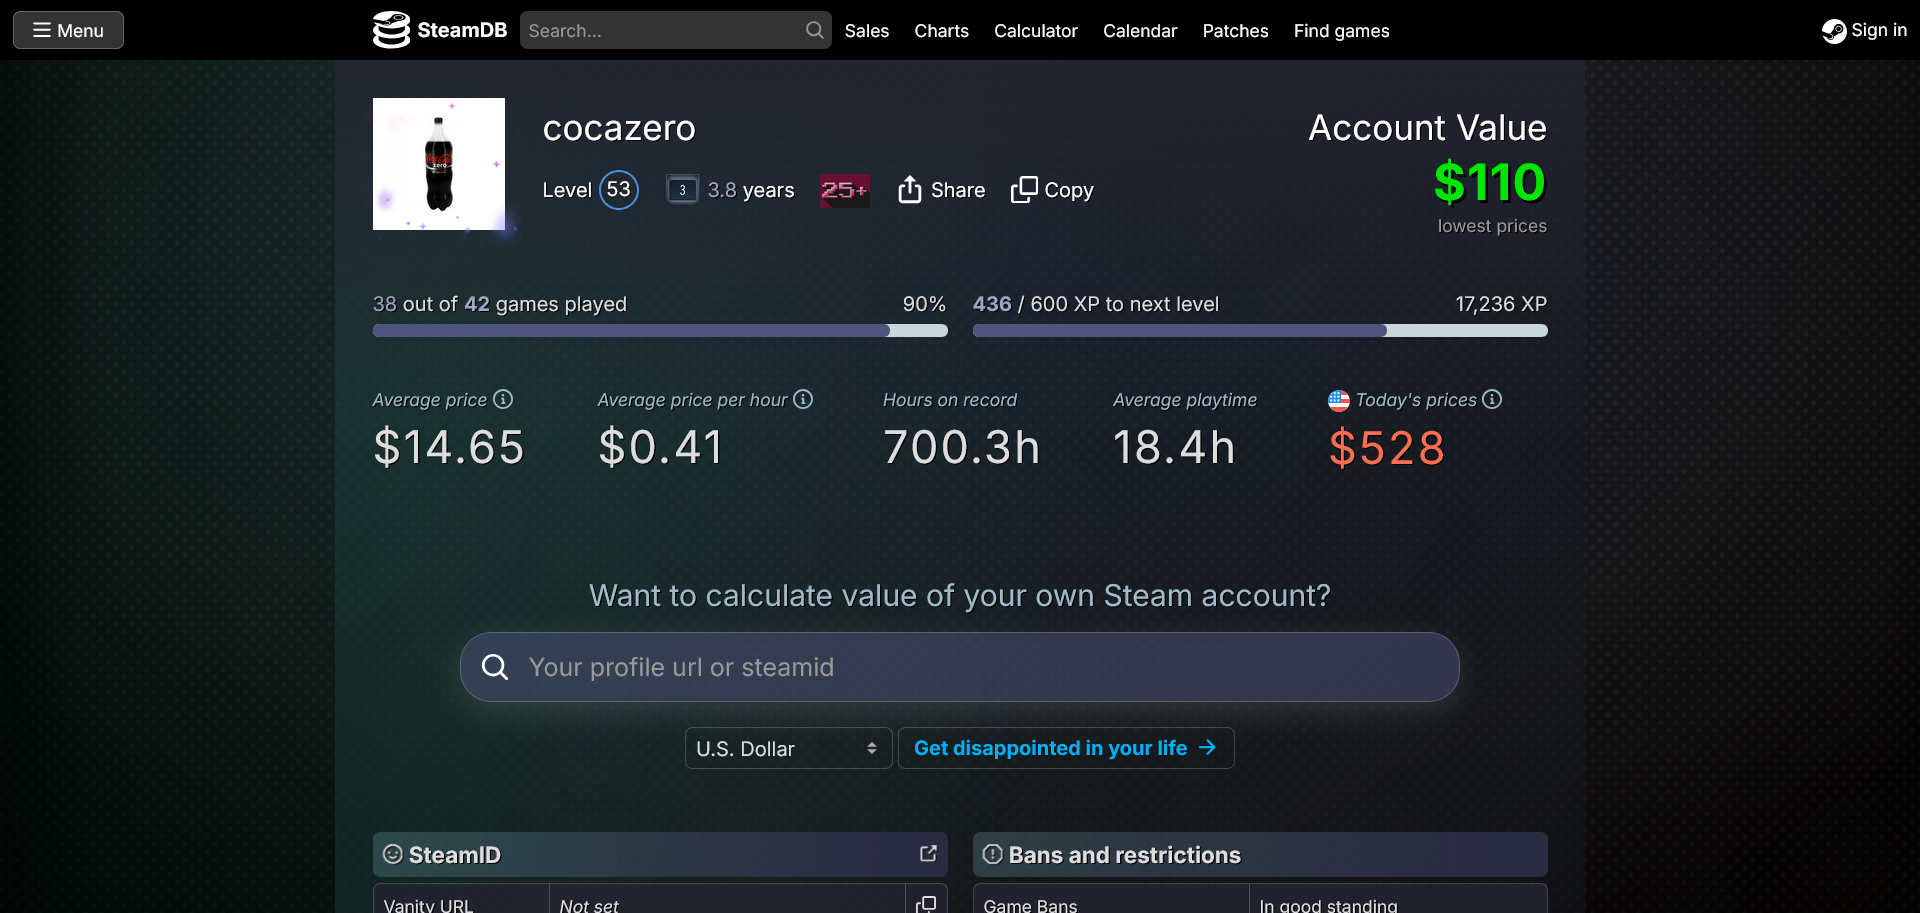The width and height of the screenshot is (1920, 913).
Task: Open SteamID external link icon
Action: pos(928,853)
